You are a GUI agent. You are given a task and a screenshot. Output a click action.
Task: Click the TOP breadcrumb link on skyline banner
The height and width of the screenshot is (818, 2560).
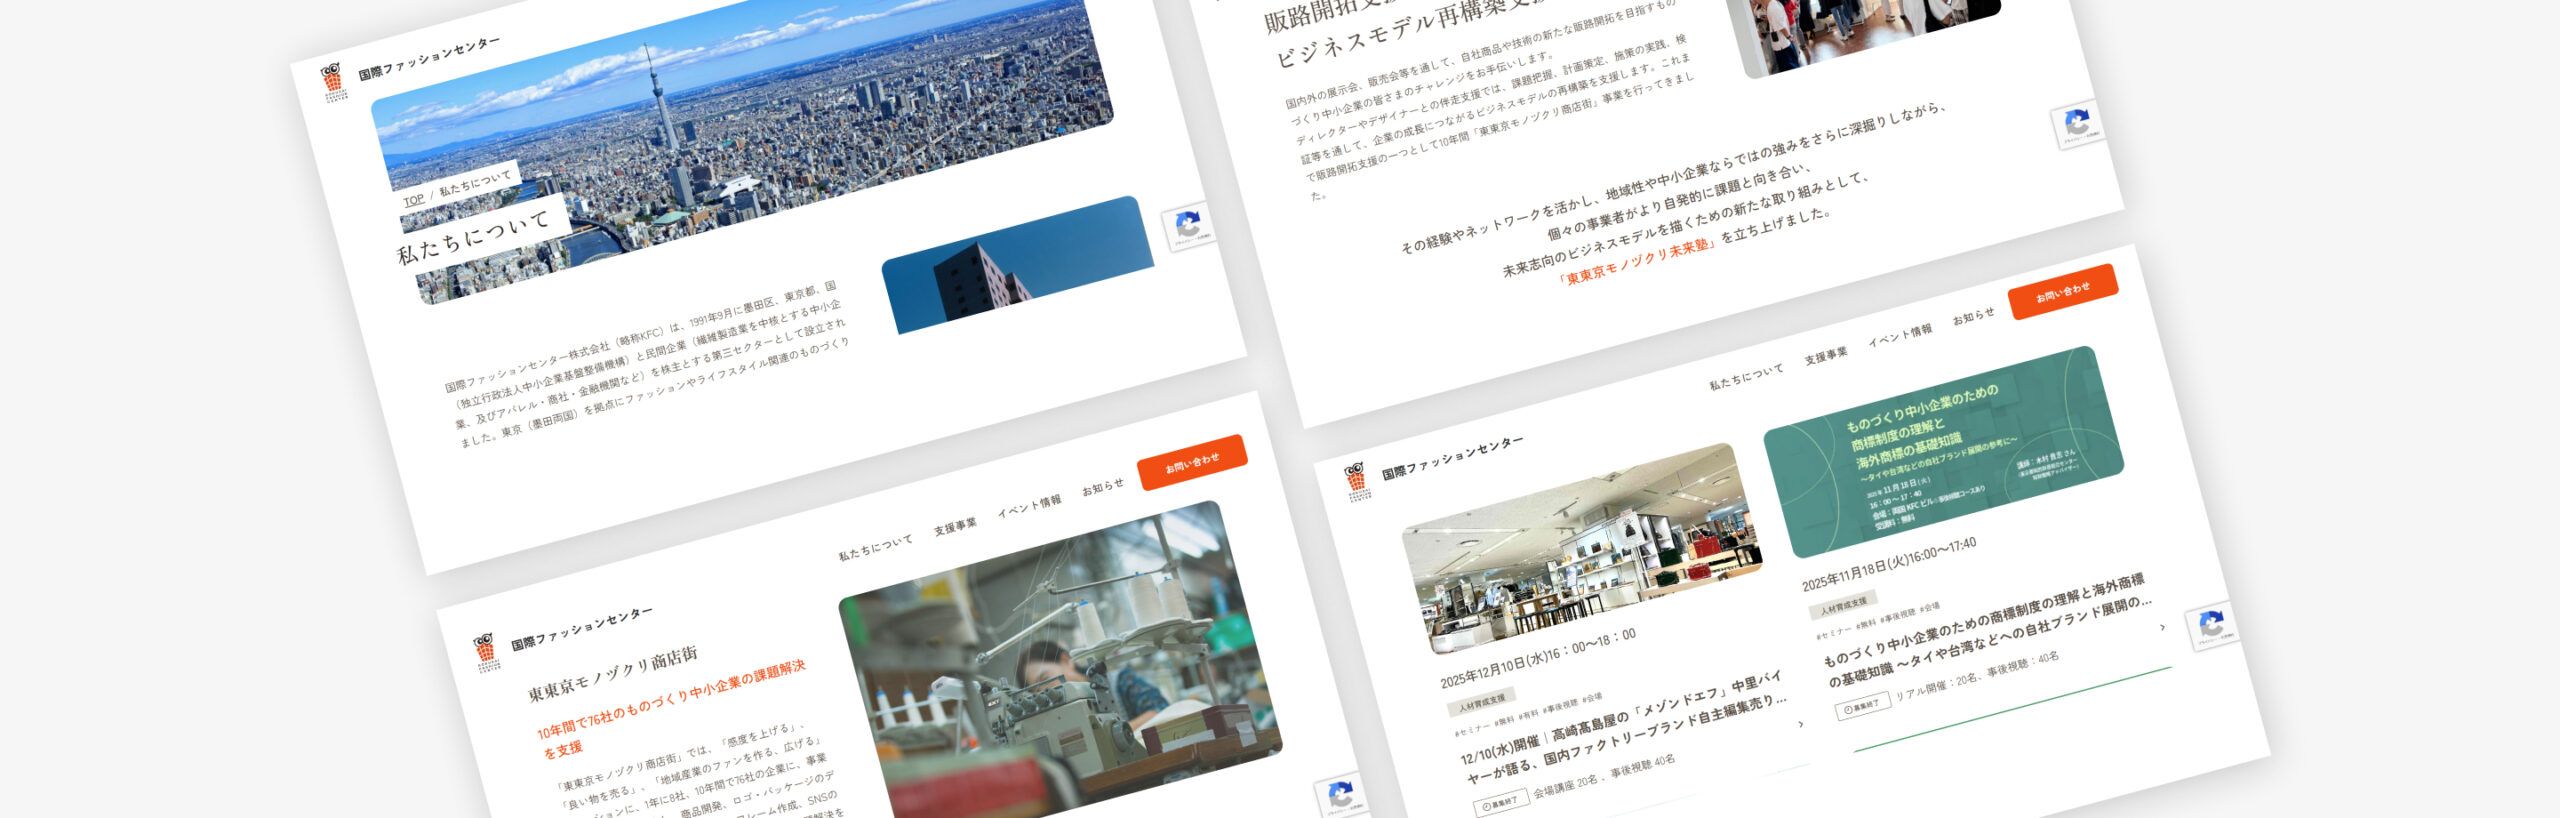(x=413, y=200)
